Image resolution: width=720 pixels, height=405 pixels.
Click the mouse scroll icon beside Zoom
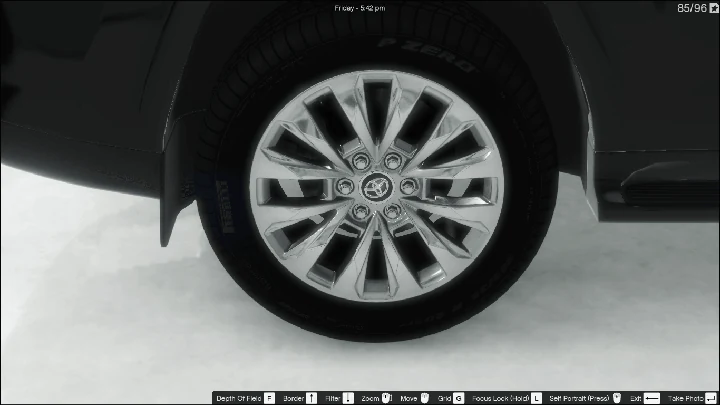[x=387, y=398]
